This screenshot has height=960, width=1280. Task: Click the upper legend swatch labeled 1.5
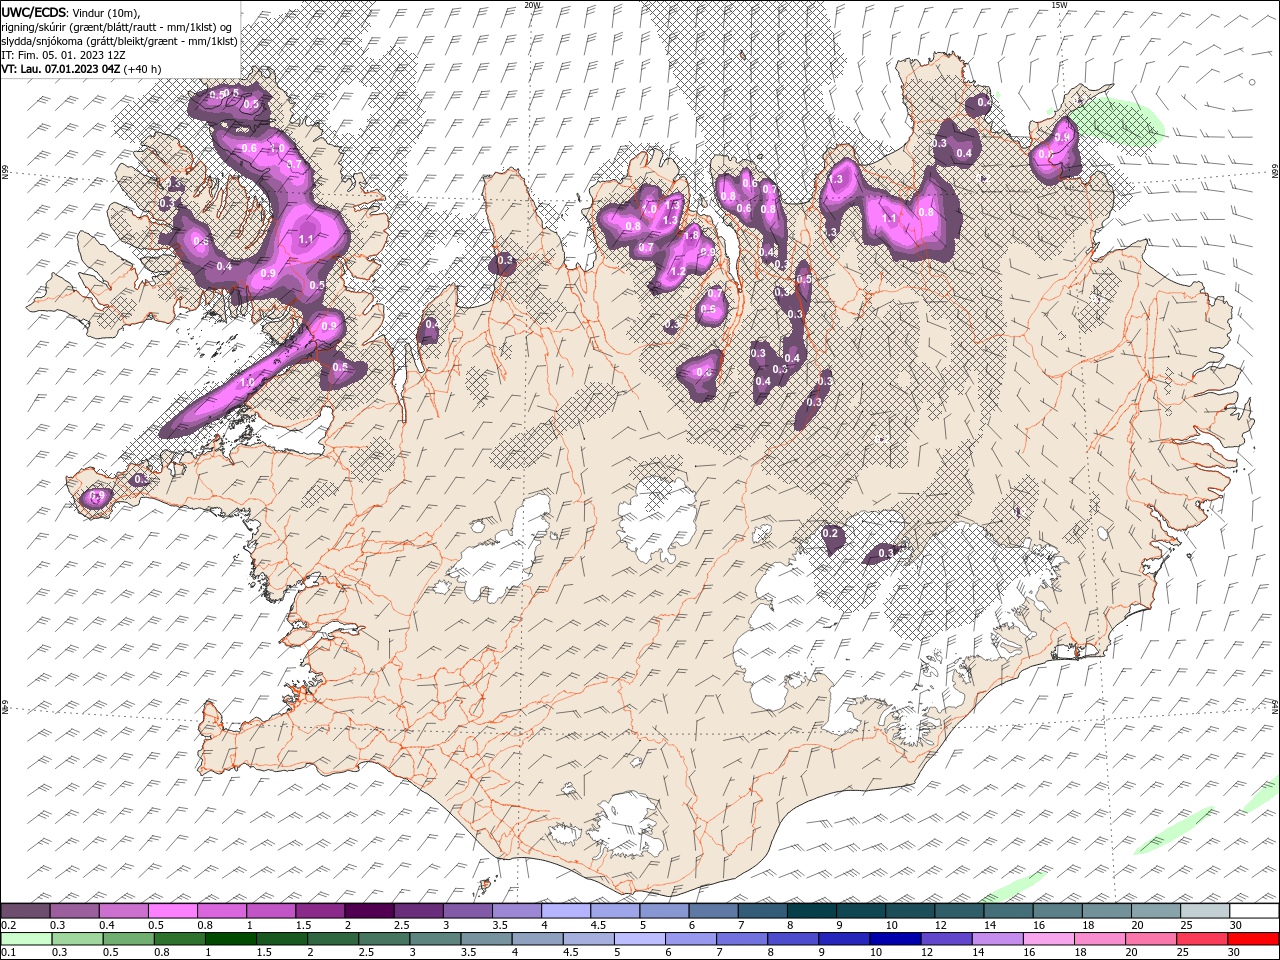pyautogui.click(x=320, y=911)
